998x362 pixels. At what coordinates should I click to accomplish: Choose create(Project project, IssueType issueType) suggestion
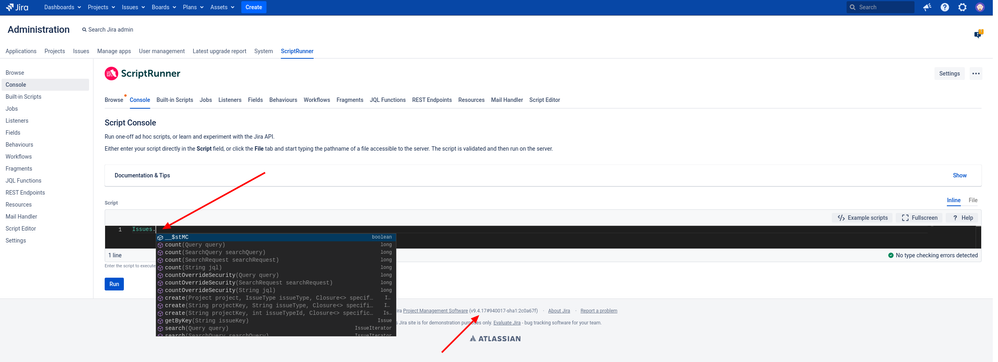(276, 298)
